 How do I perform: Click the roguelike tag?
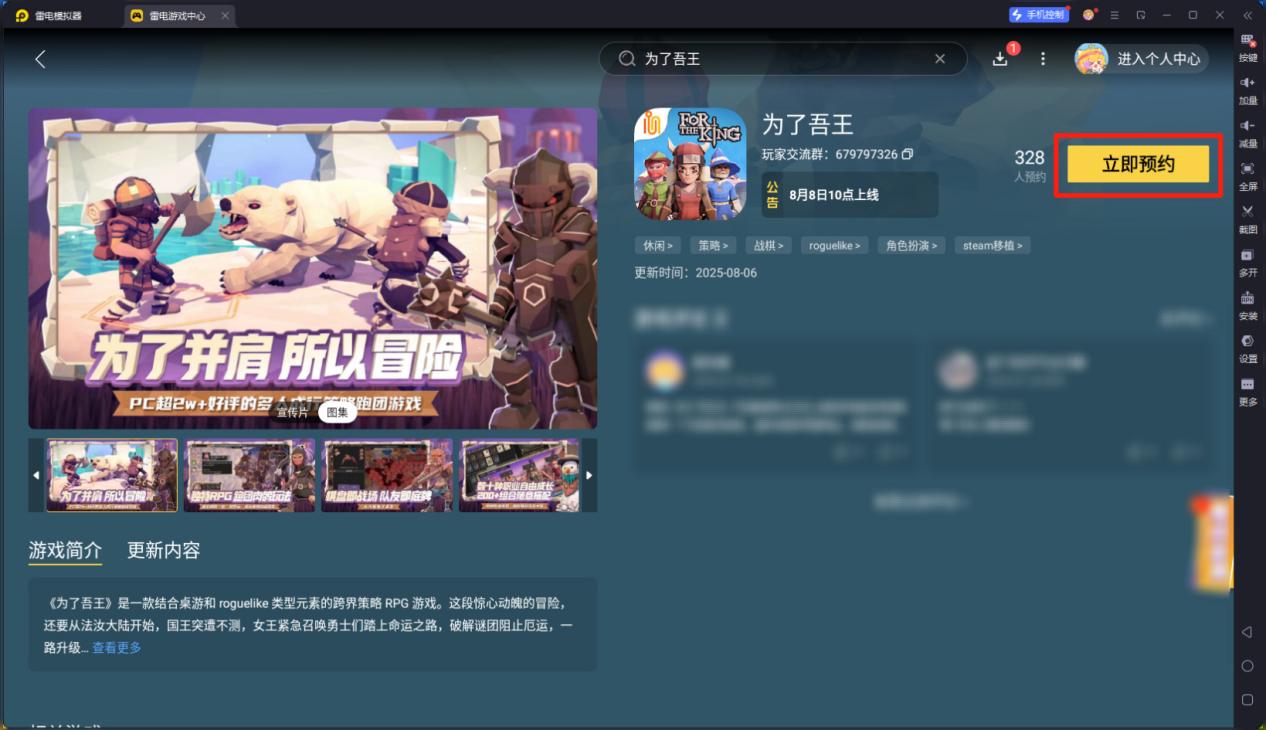click(x=834, y=245)
